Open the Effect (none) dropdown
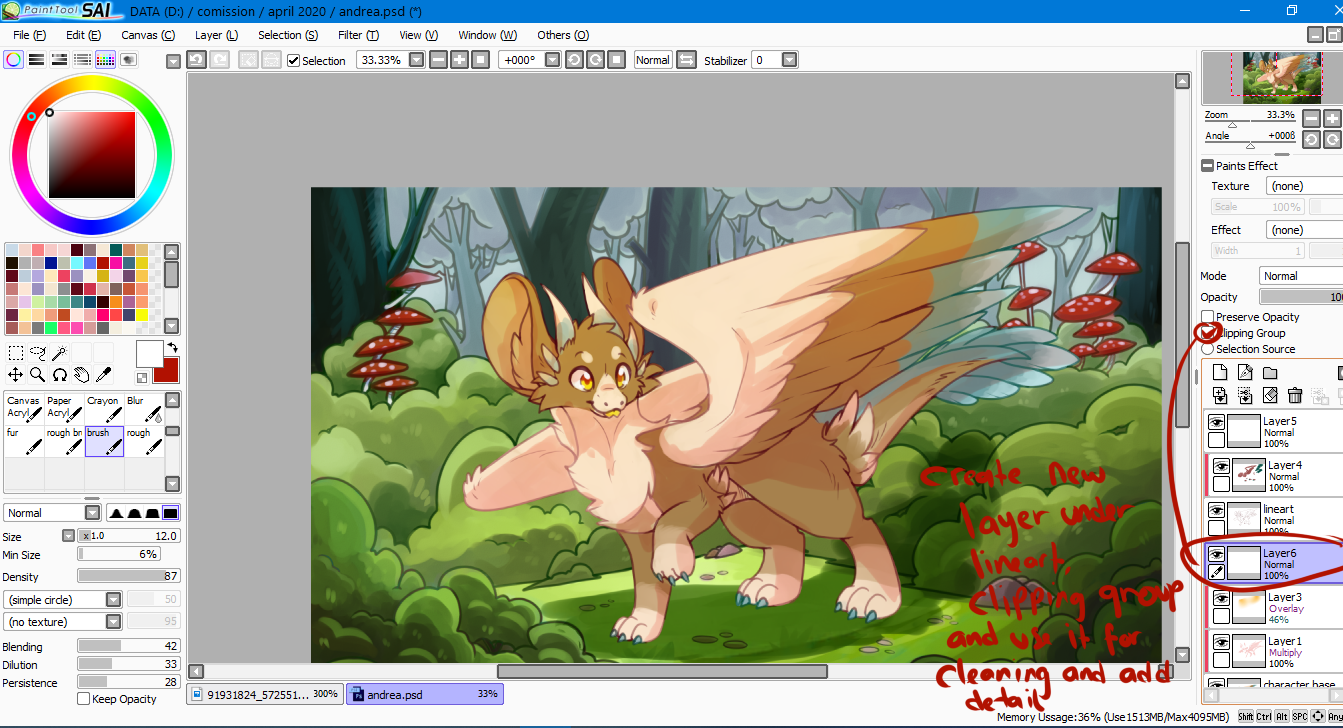1343x728 pixels. pyautogui.click(x=1304, y=230)
